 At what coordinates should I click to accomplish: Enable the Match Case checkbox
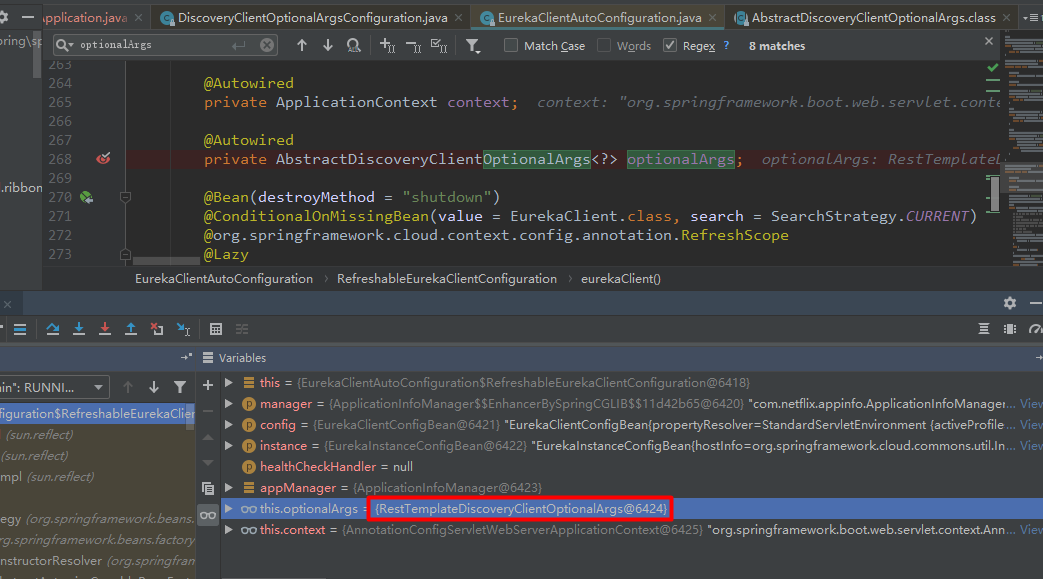click(511, 45)
